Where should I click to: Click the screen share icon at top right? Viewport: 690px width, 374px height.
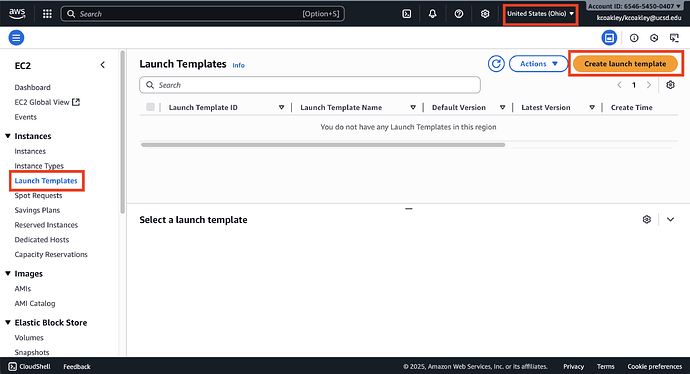(x=674, y=38)
